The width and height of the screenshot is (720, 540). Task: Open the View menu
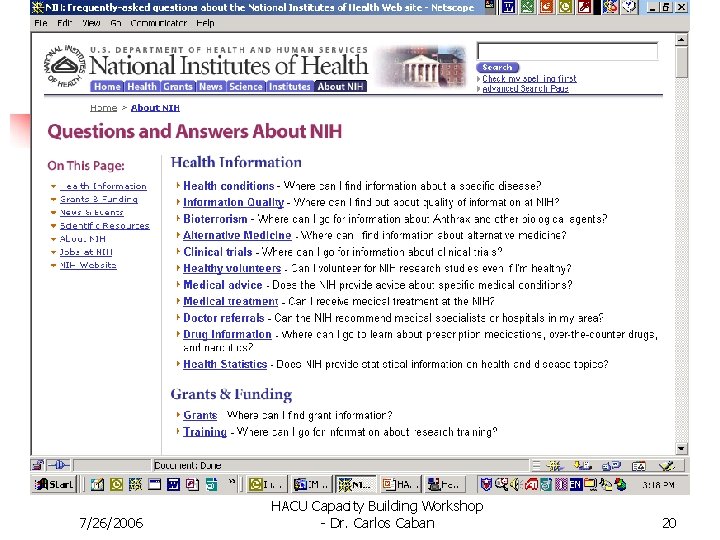91,23
